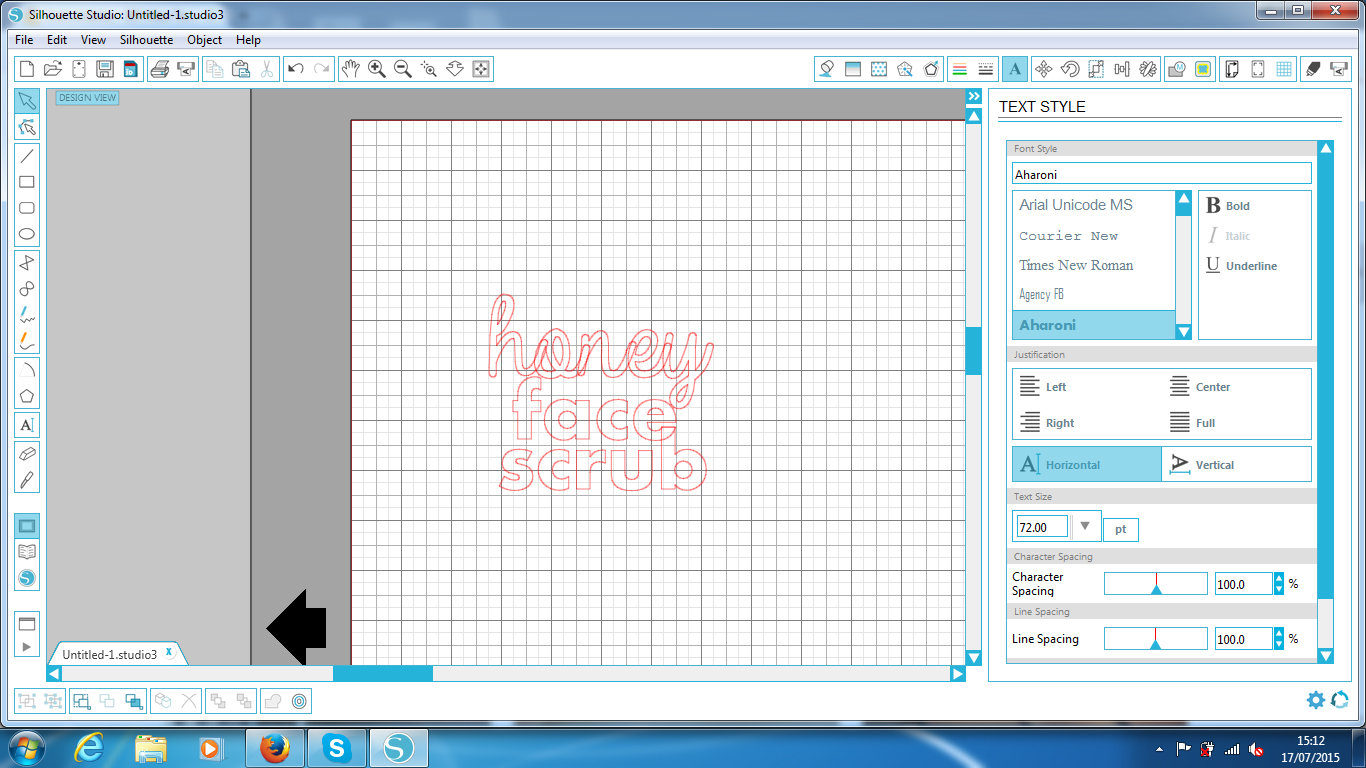Fit to window icon in toolbar
The height and width of the screenshot is (768, 1366).
coord(481,69)
